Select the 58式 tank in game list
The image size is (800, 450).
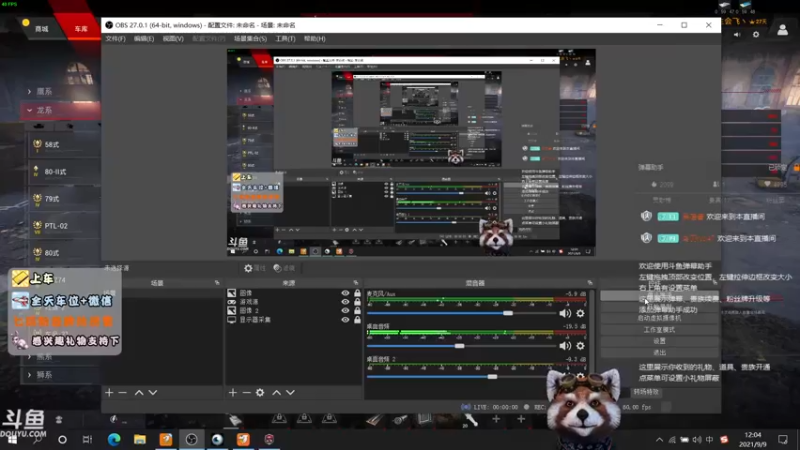(64, 145)
